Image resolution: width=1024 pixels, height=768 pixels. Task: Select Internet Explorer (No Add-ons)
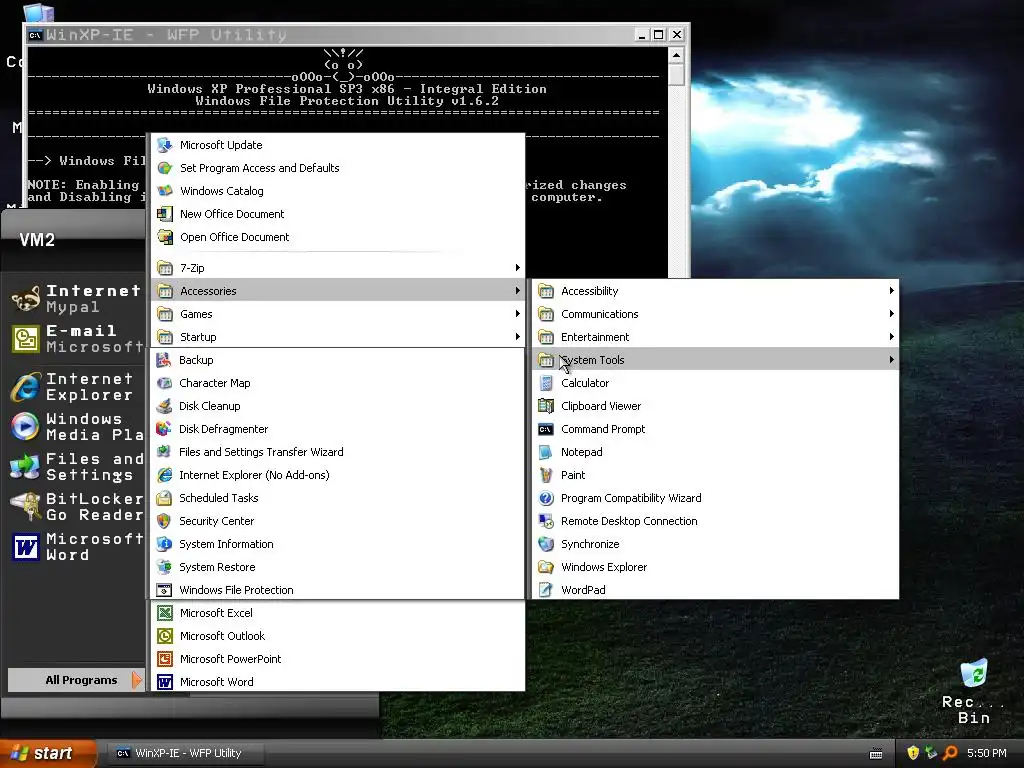pyautogui.click(x=338, y=475)
